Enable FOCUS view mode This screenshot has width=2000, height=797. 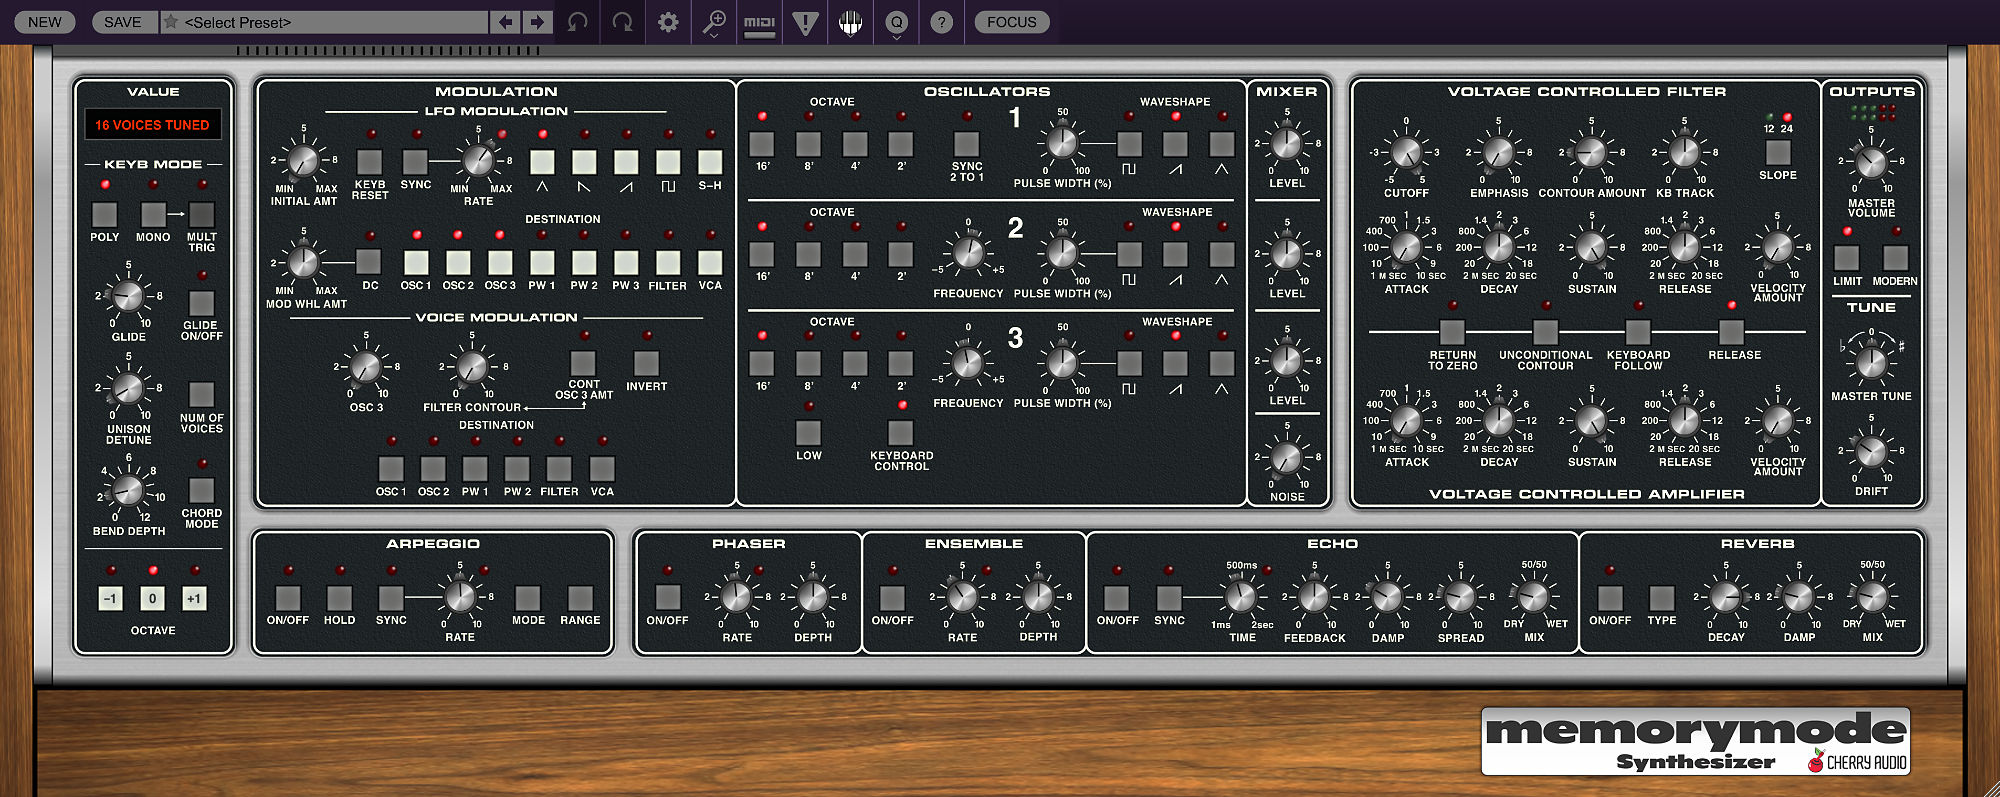(1011, 22)
